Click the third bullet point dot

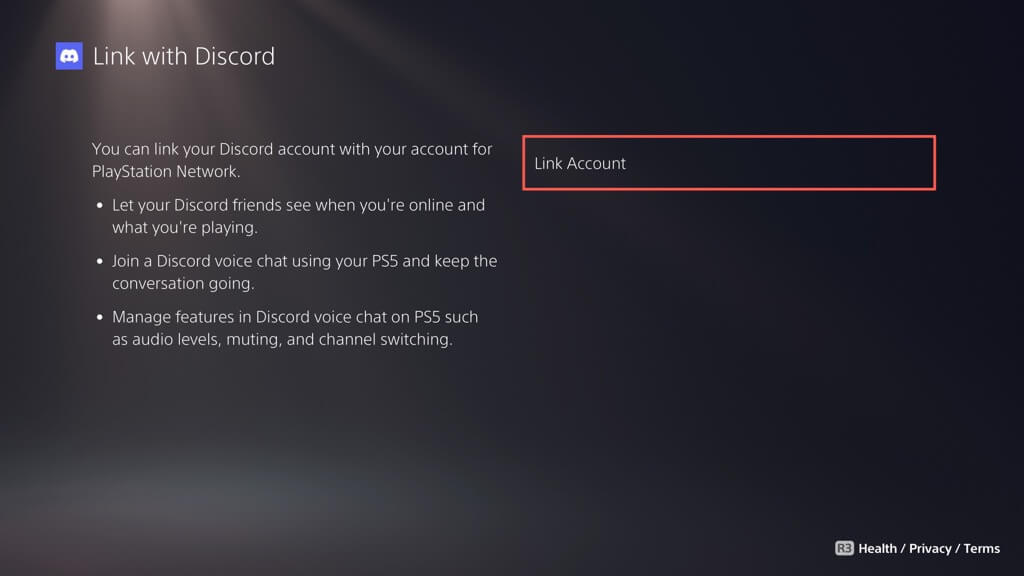[x=99, y=318]
